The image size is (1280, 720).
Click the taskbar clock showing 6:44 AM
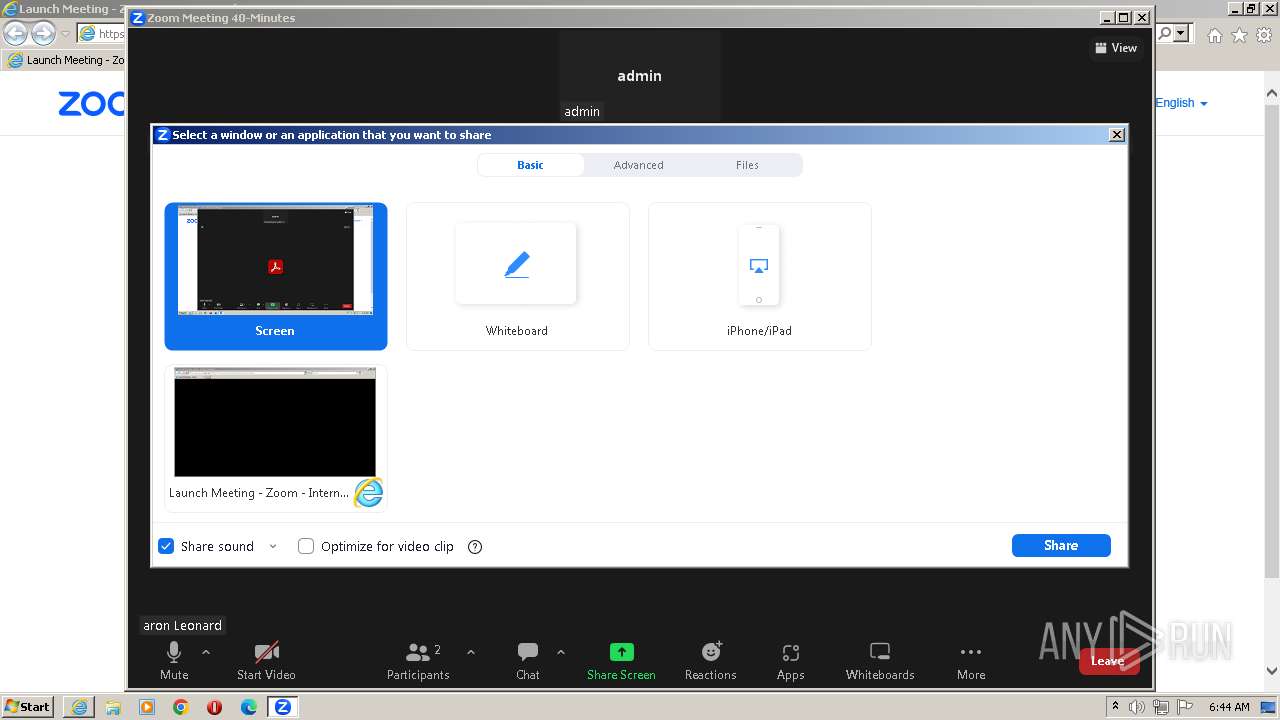click(1229, 707)
